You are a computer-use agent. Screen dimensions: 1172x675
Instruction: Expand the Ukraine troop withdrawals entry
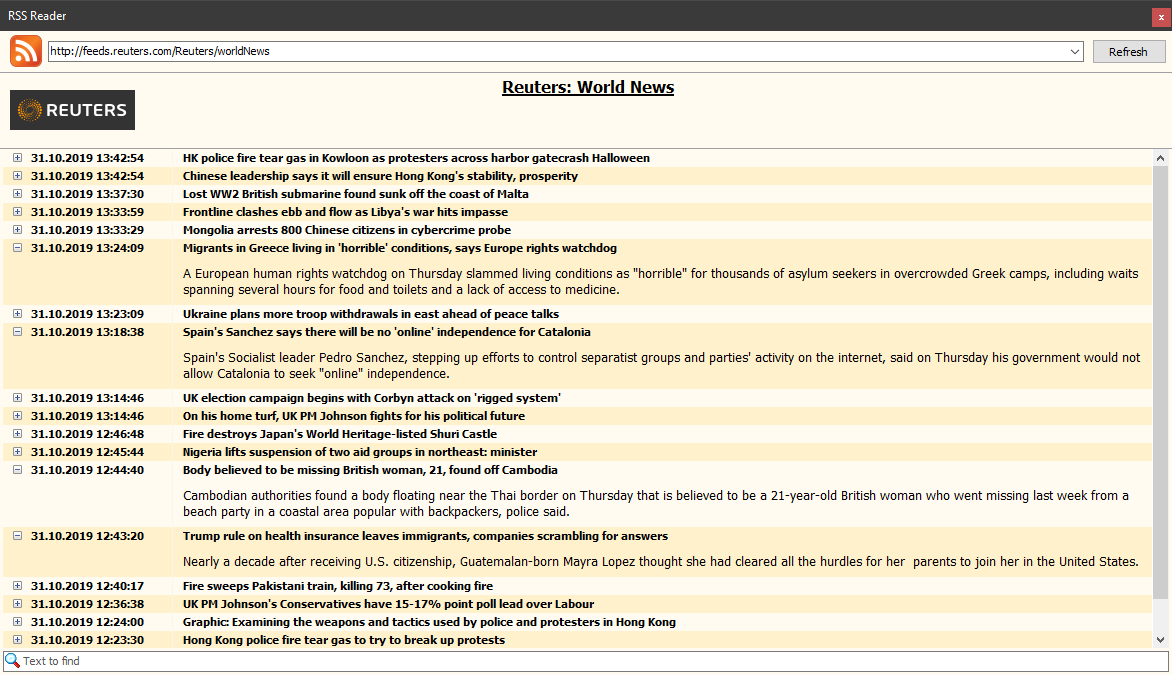click(x=17, y=314)
